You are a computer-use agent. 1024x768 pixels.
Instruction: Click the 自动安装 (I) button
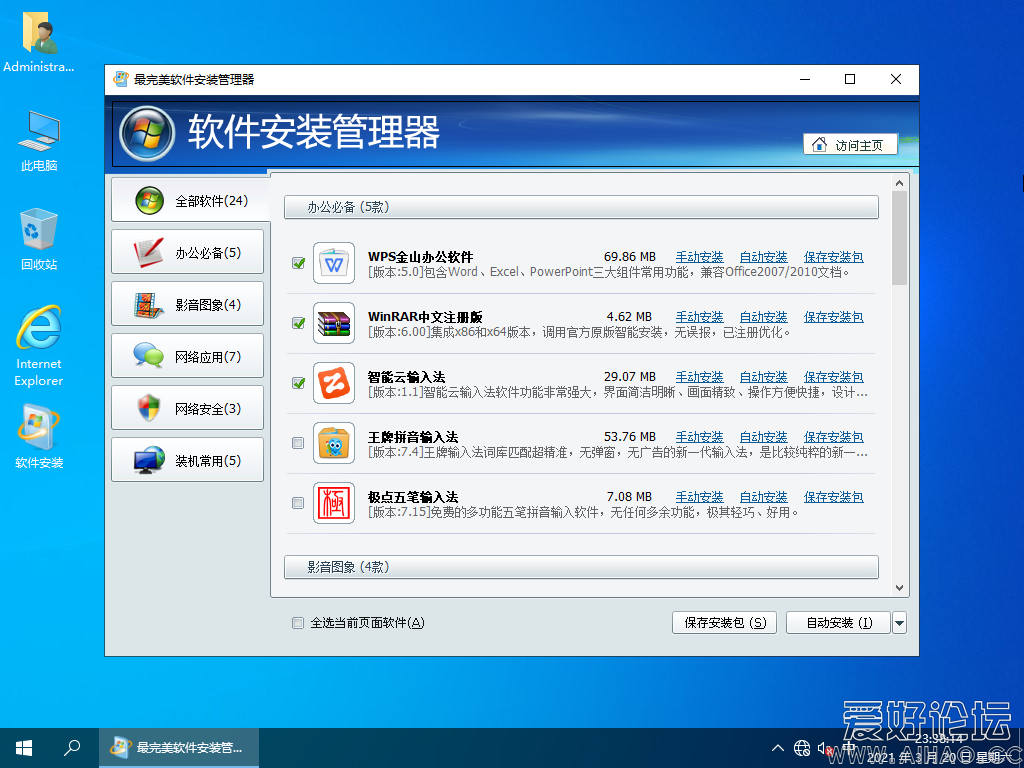tap(839, 623)
